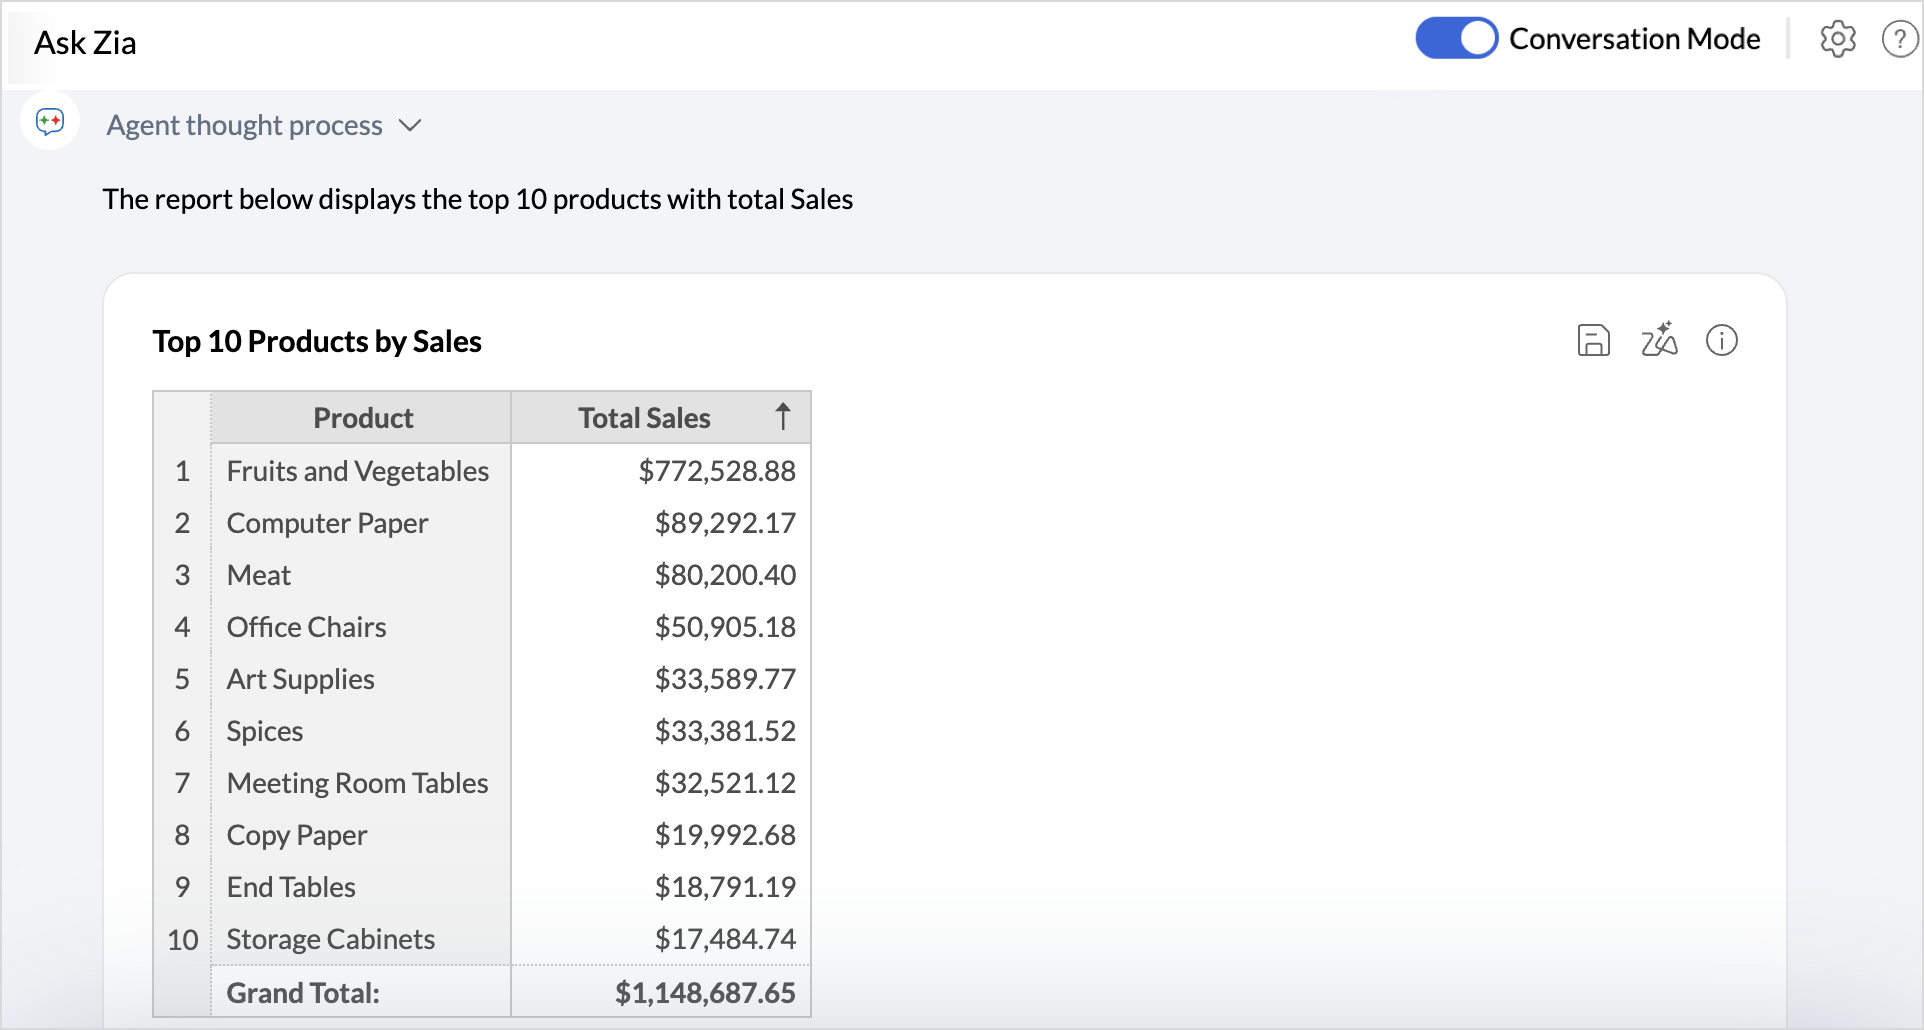Click the Grand Total amount cell
This screenshot has width=1924, height=1030.
pos(704,993)
